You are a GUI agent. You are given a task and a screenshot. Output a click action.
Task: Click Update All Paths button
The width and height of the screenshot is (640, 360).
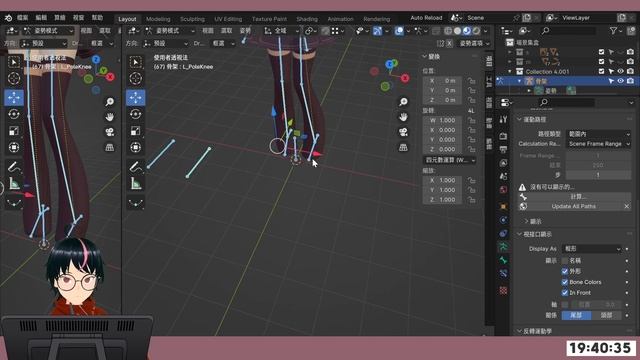pyautogui.click(x=573, y=207)
